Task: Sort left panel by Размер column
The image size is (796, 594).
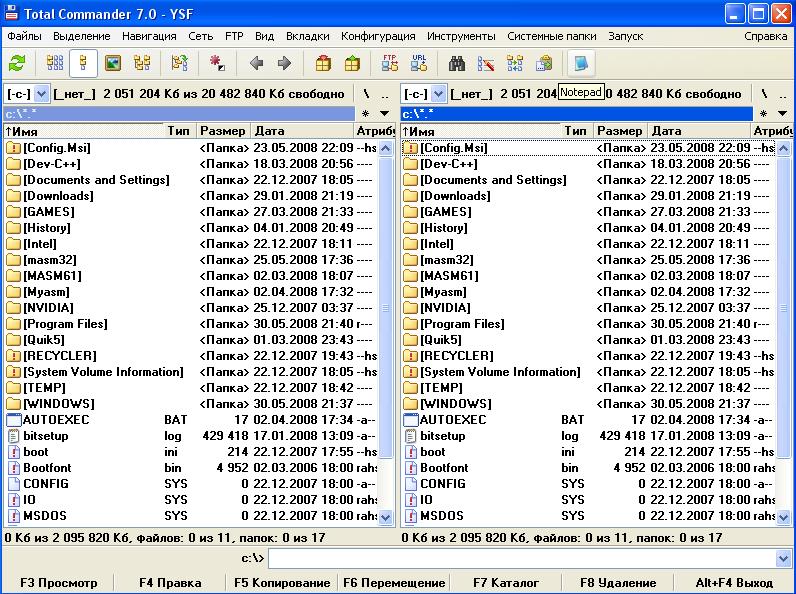Action: coord(222,131)
